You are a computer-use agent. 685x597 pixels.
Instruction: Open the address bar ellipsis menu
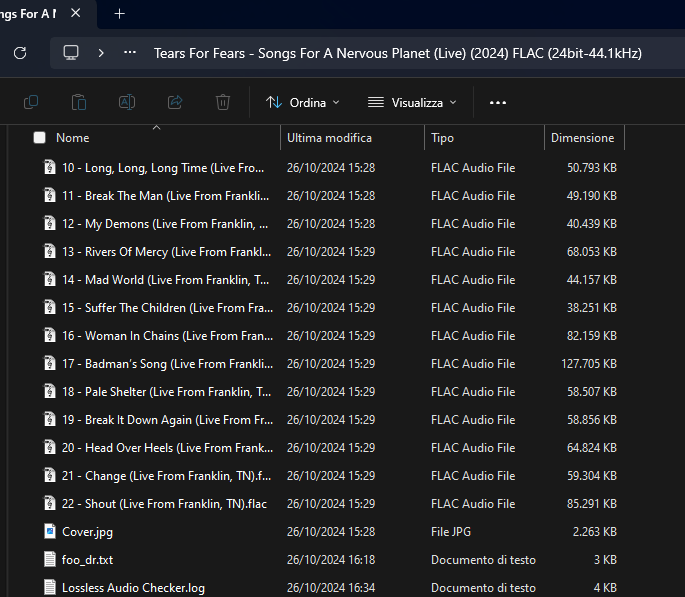point(130,53)
